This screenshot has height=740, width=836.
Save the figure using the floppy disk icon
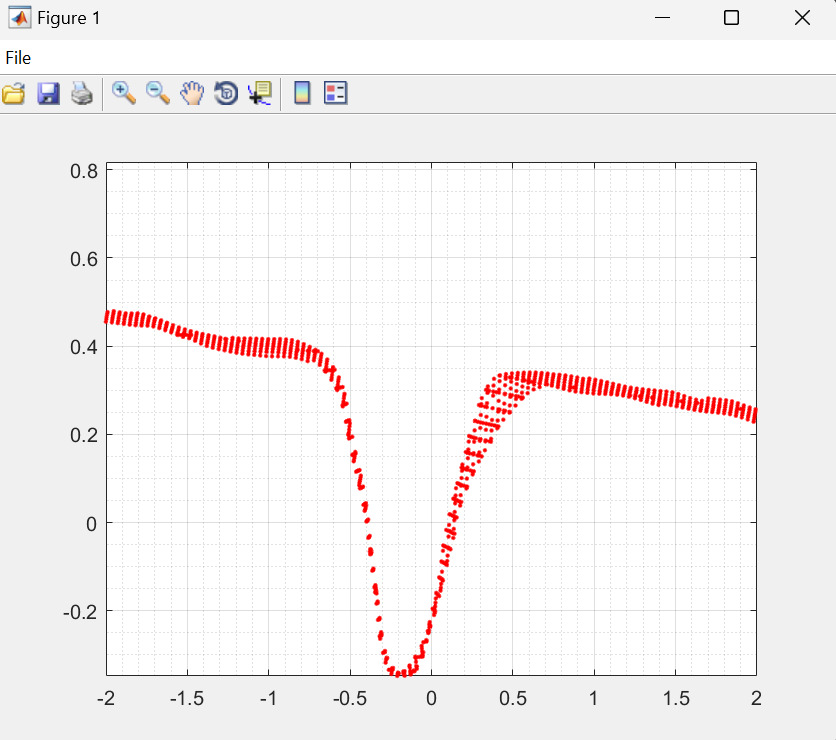point(48,94)
